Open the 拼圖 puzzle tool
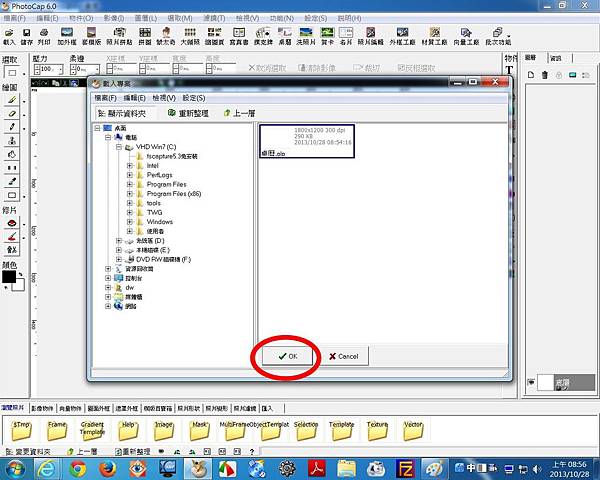This screenshot has height=480, width=600. coord(145,36)
